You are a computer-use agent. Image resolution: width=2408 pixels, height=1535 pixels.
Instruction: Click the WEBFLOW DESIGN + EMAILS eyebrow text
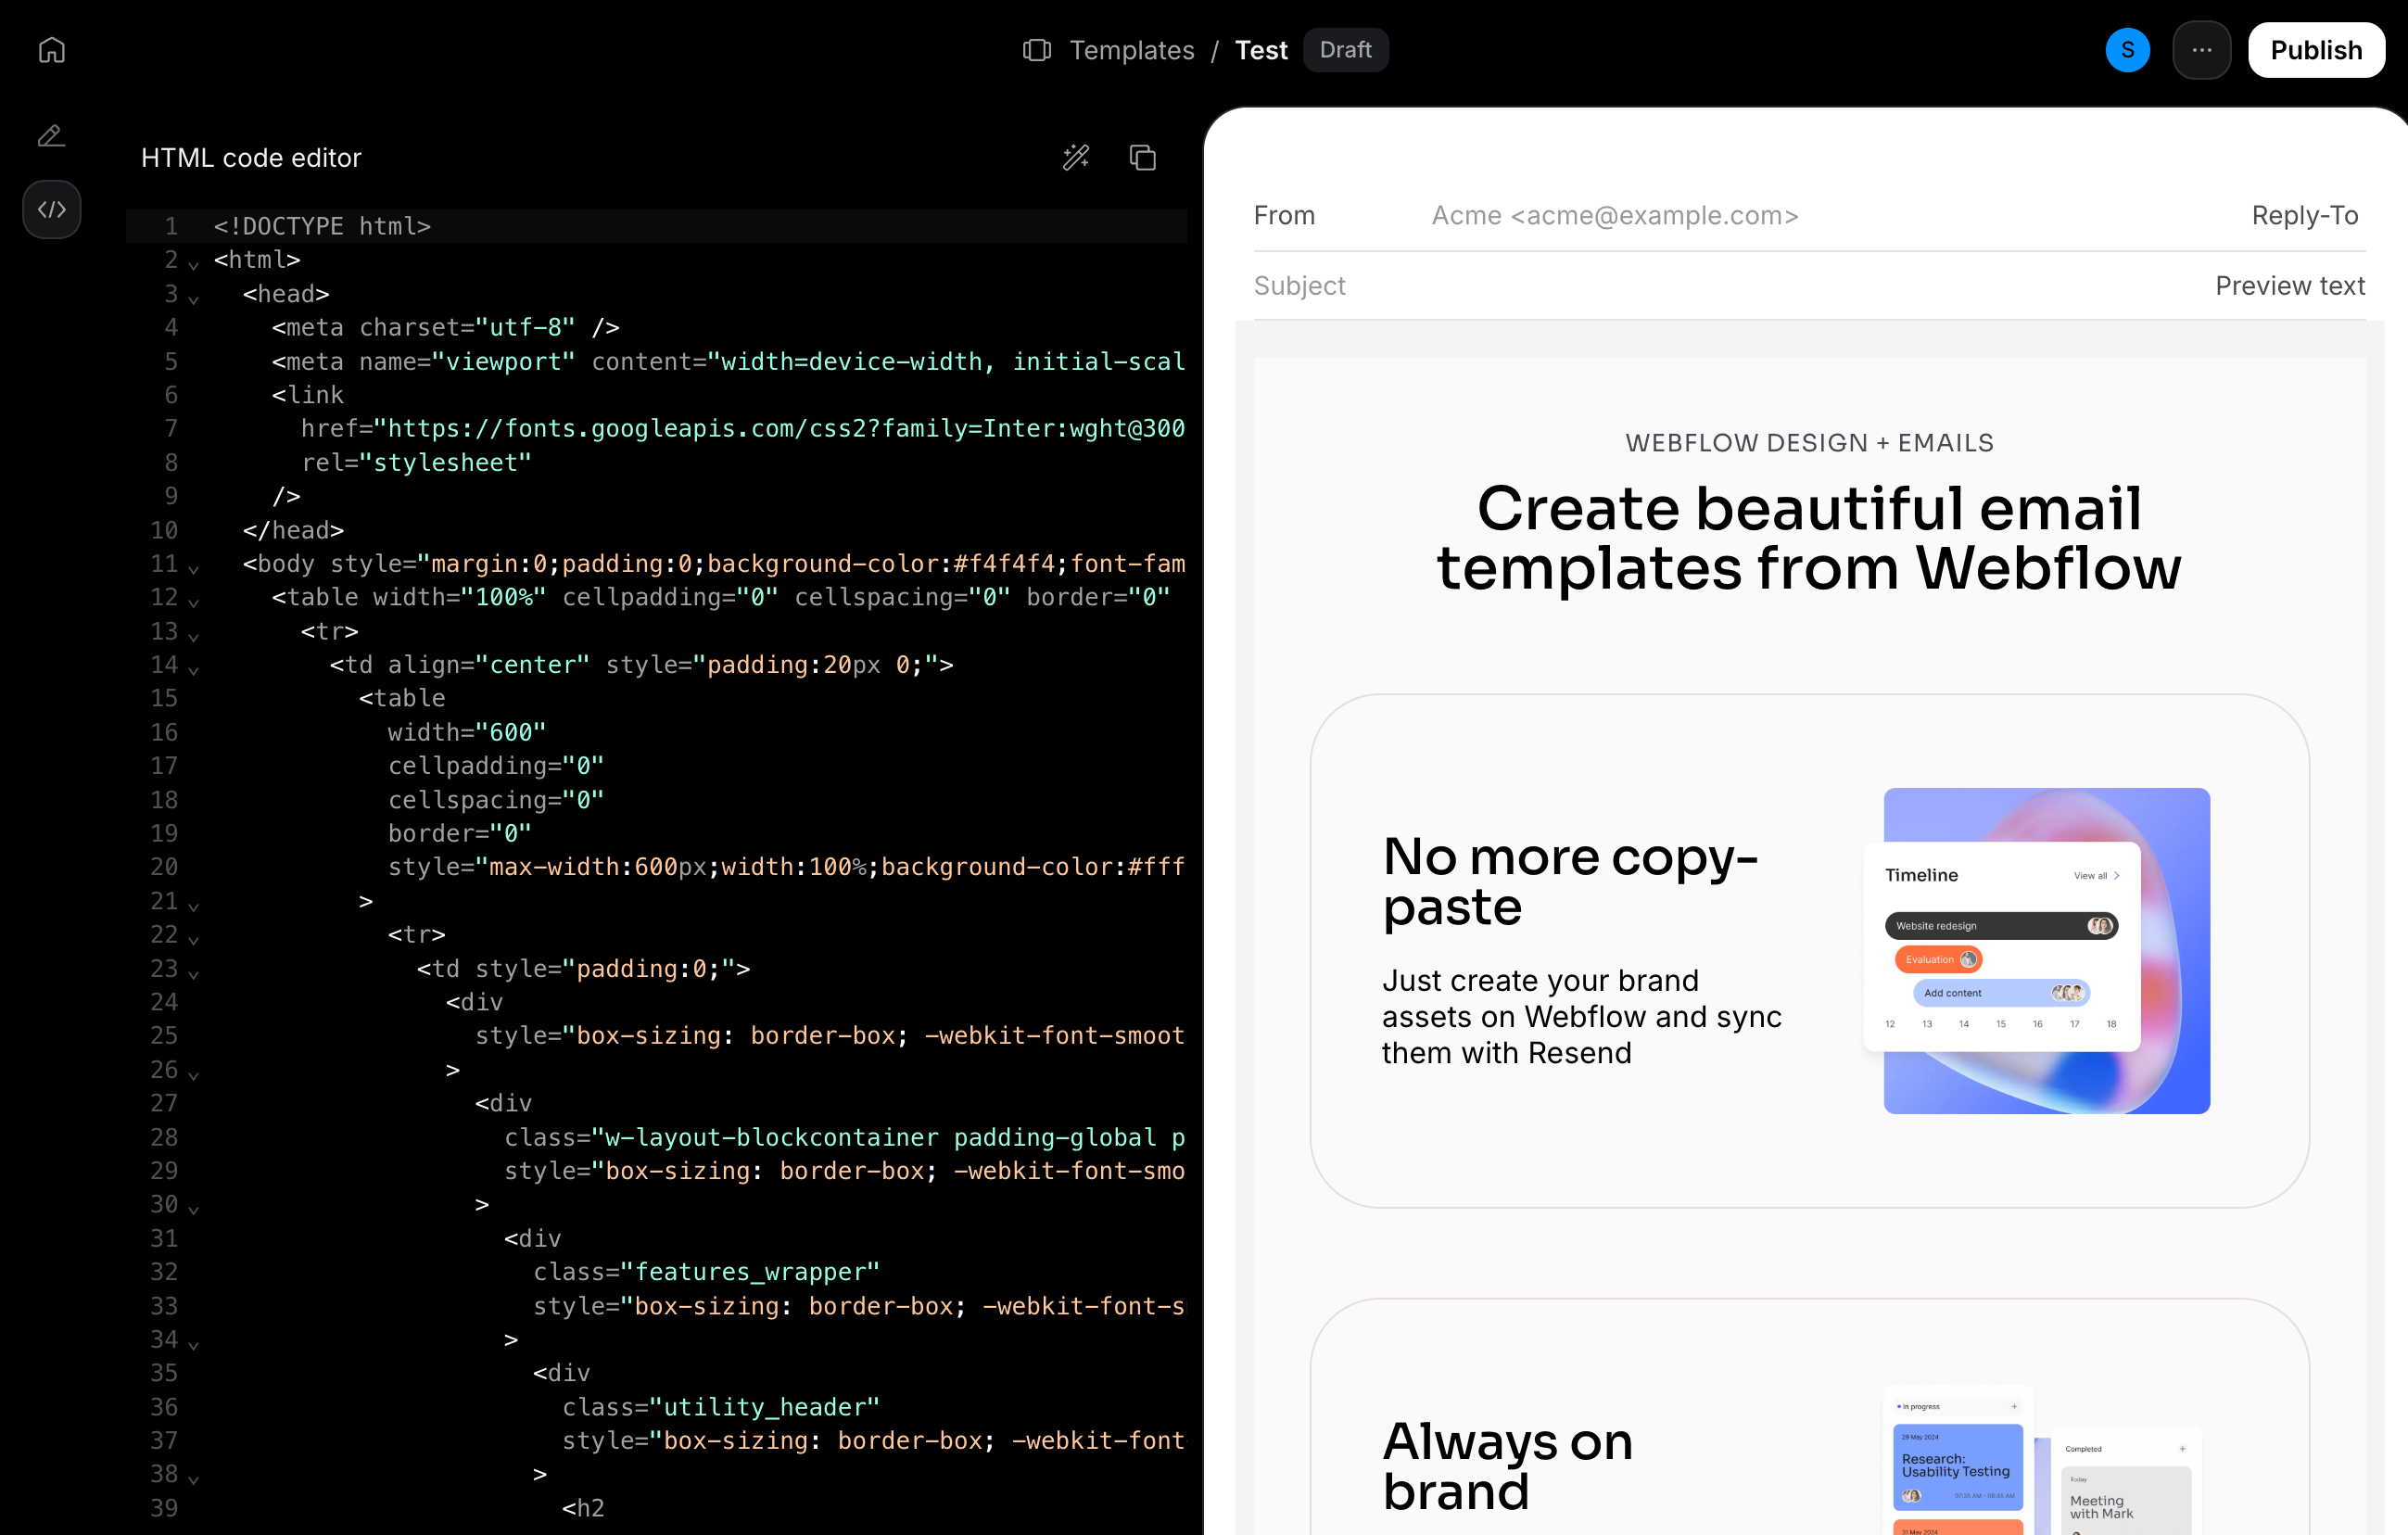click(x=1809, y=442)
